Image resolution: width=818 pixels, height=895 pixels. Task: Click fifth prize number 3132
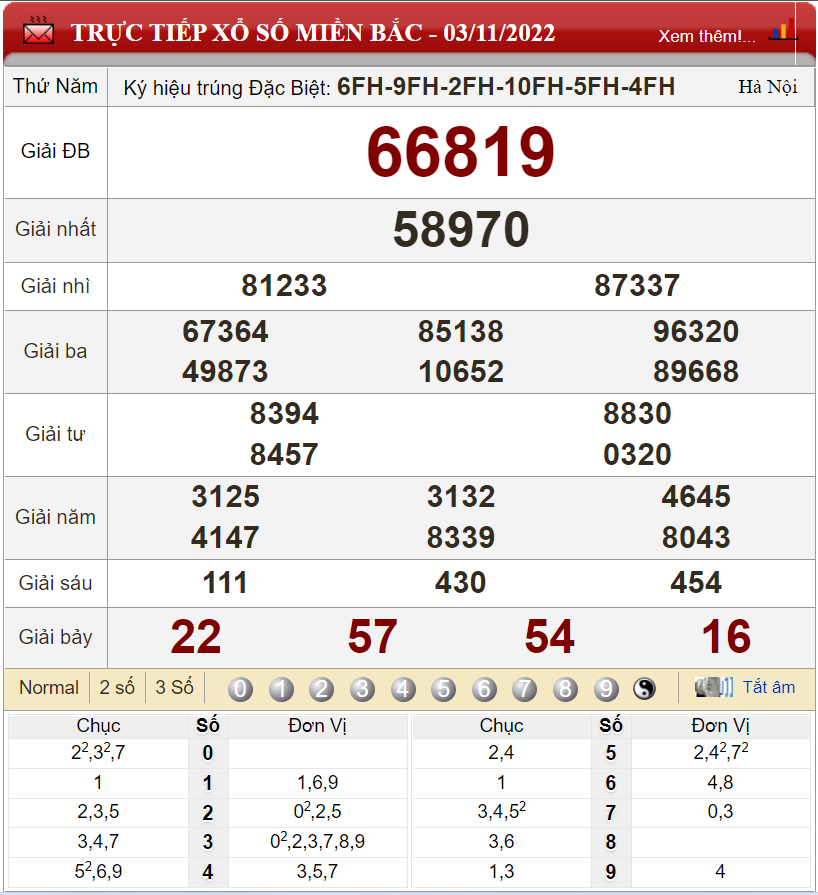(x=461, y=497)
